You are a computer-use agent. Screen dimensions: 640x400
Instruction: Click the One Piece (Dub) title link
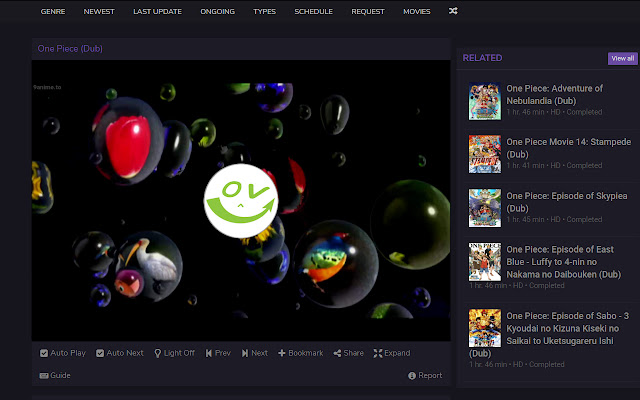(70, 48)
